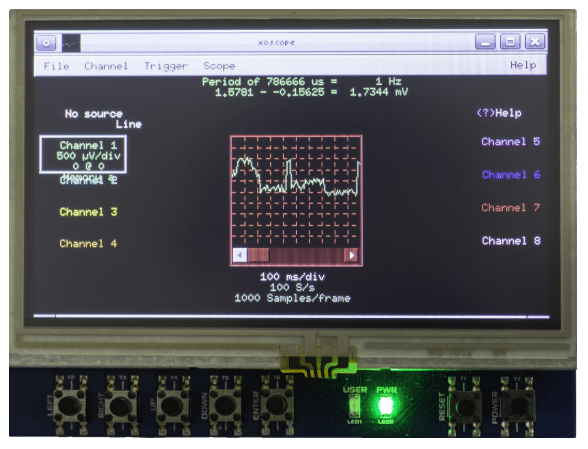
Task: Open the Trigger menu
Action: [x=166, y=66]
